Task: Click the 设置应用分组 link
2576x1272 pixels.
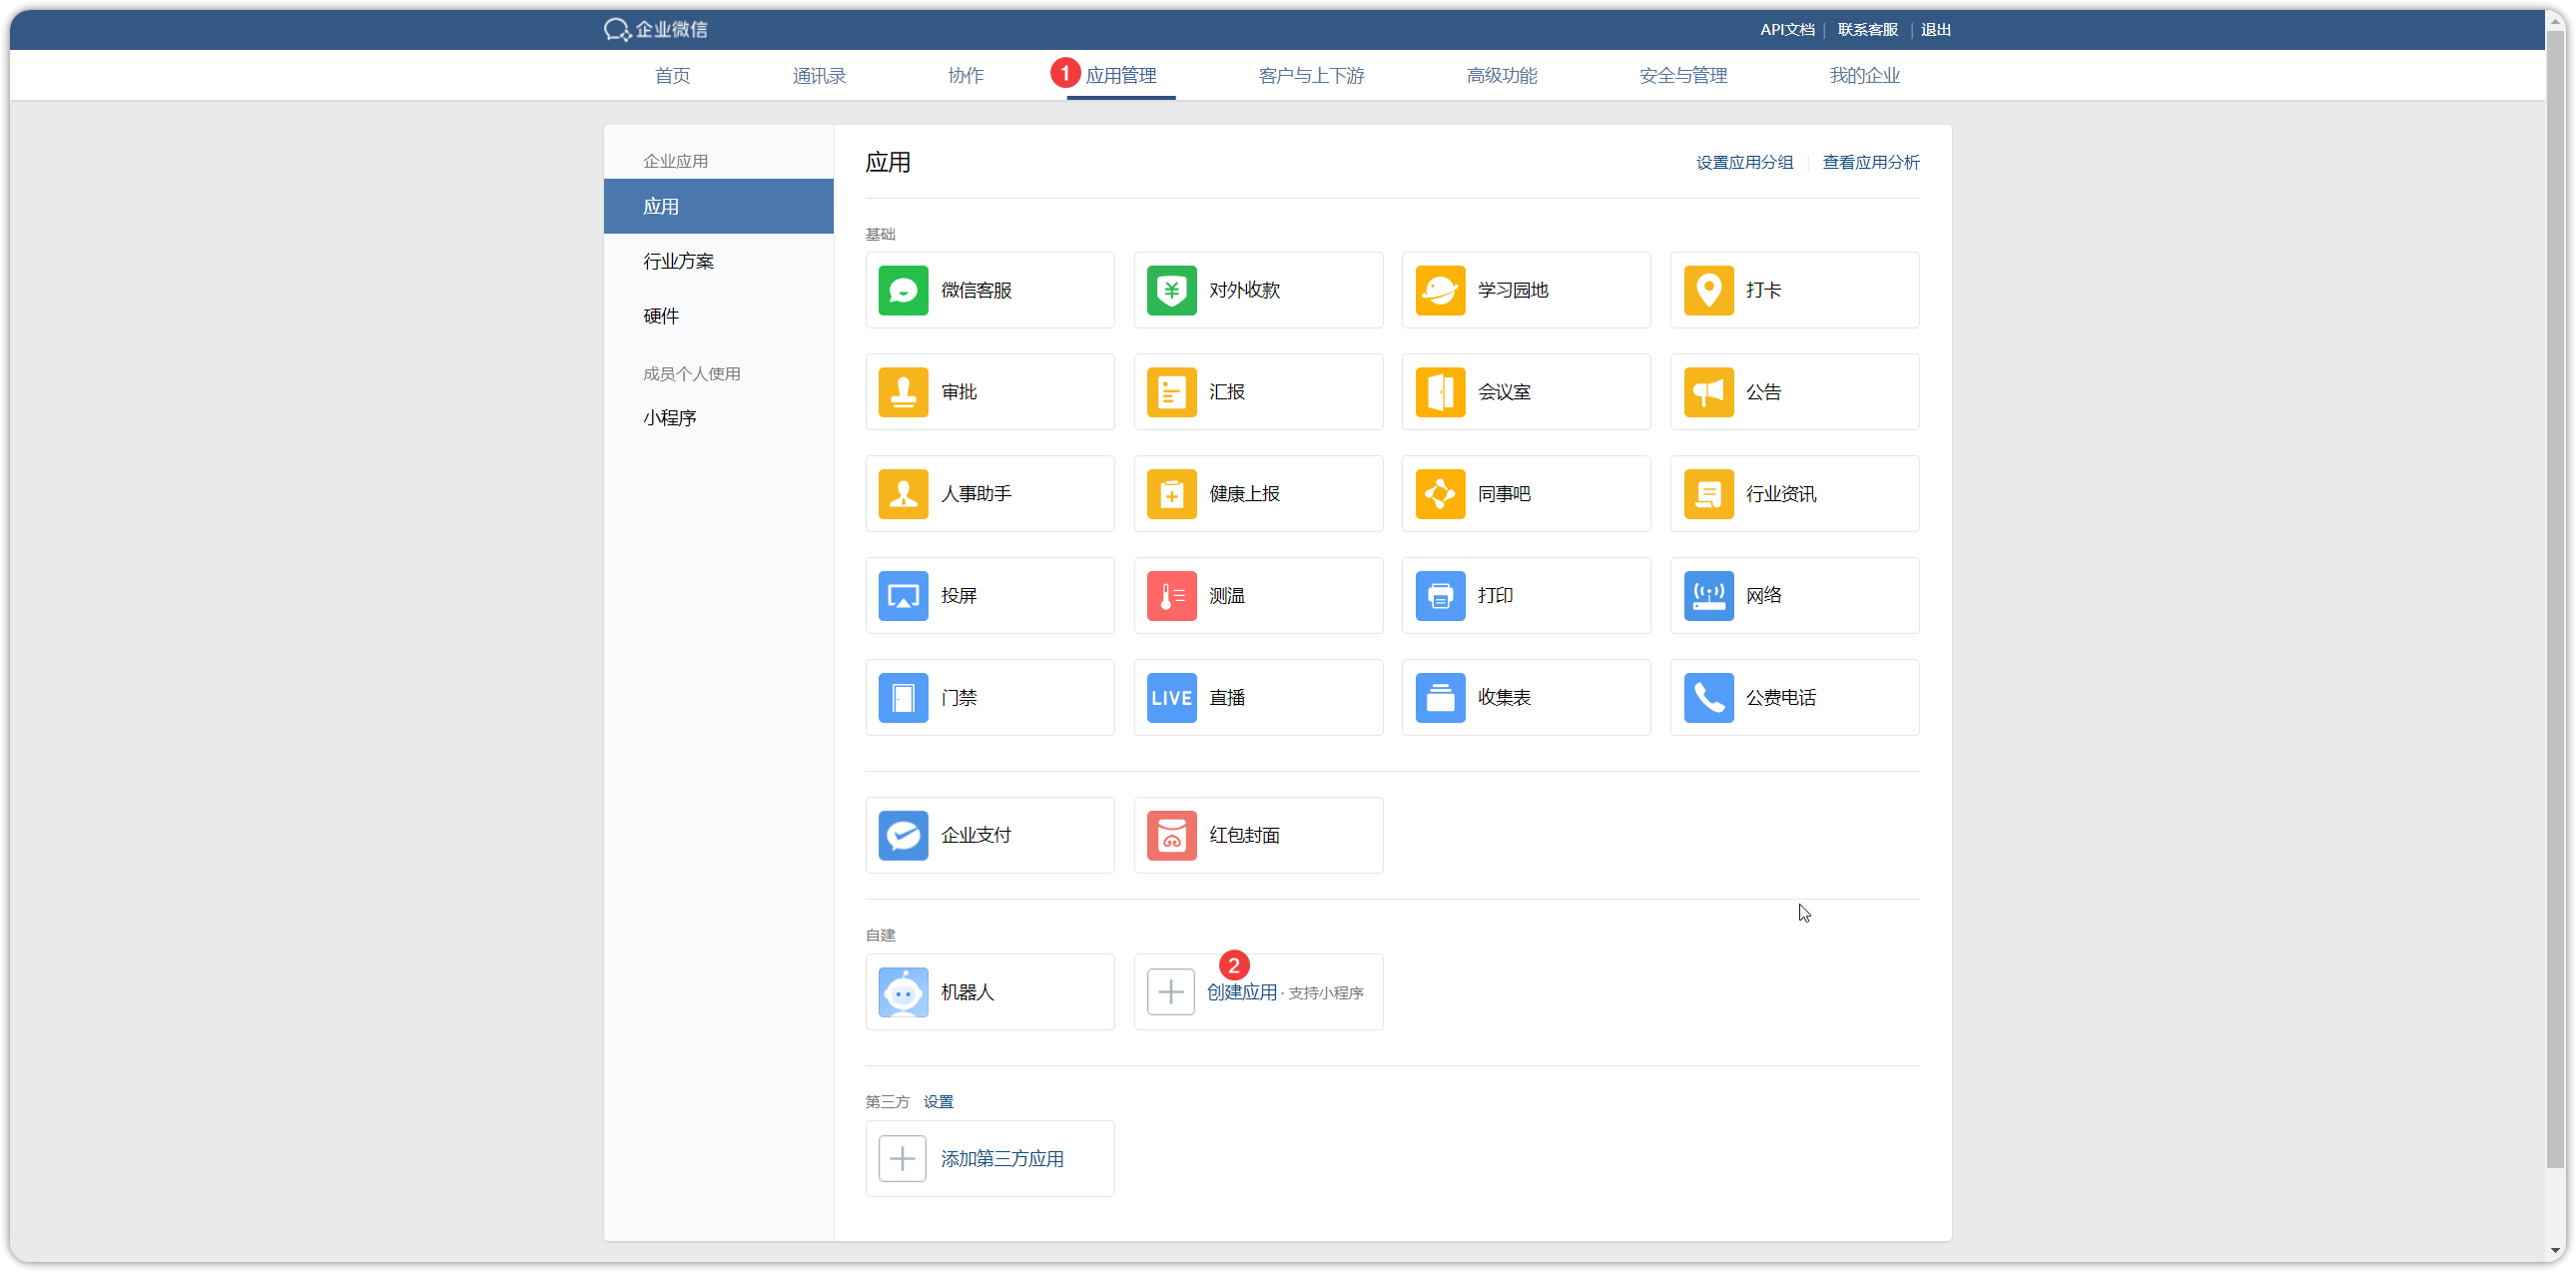Action: (1744, 162)
